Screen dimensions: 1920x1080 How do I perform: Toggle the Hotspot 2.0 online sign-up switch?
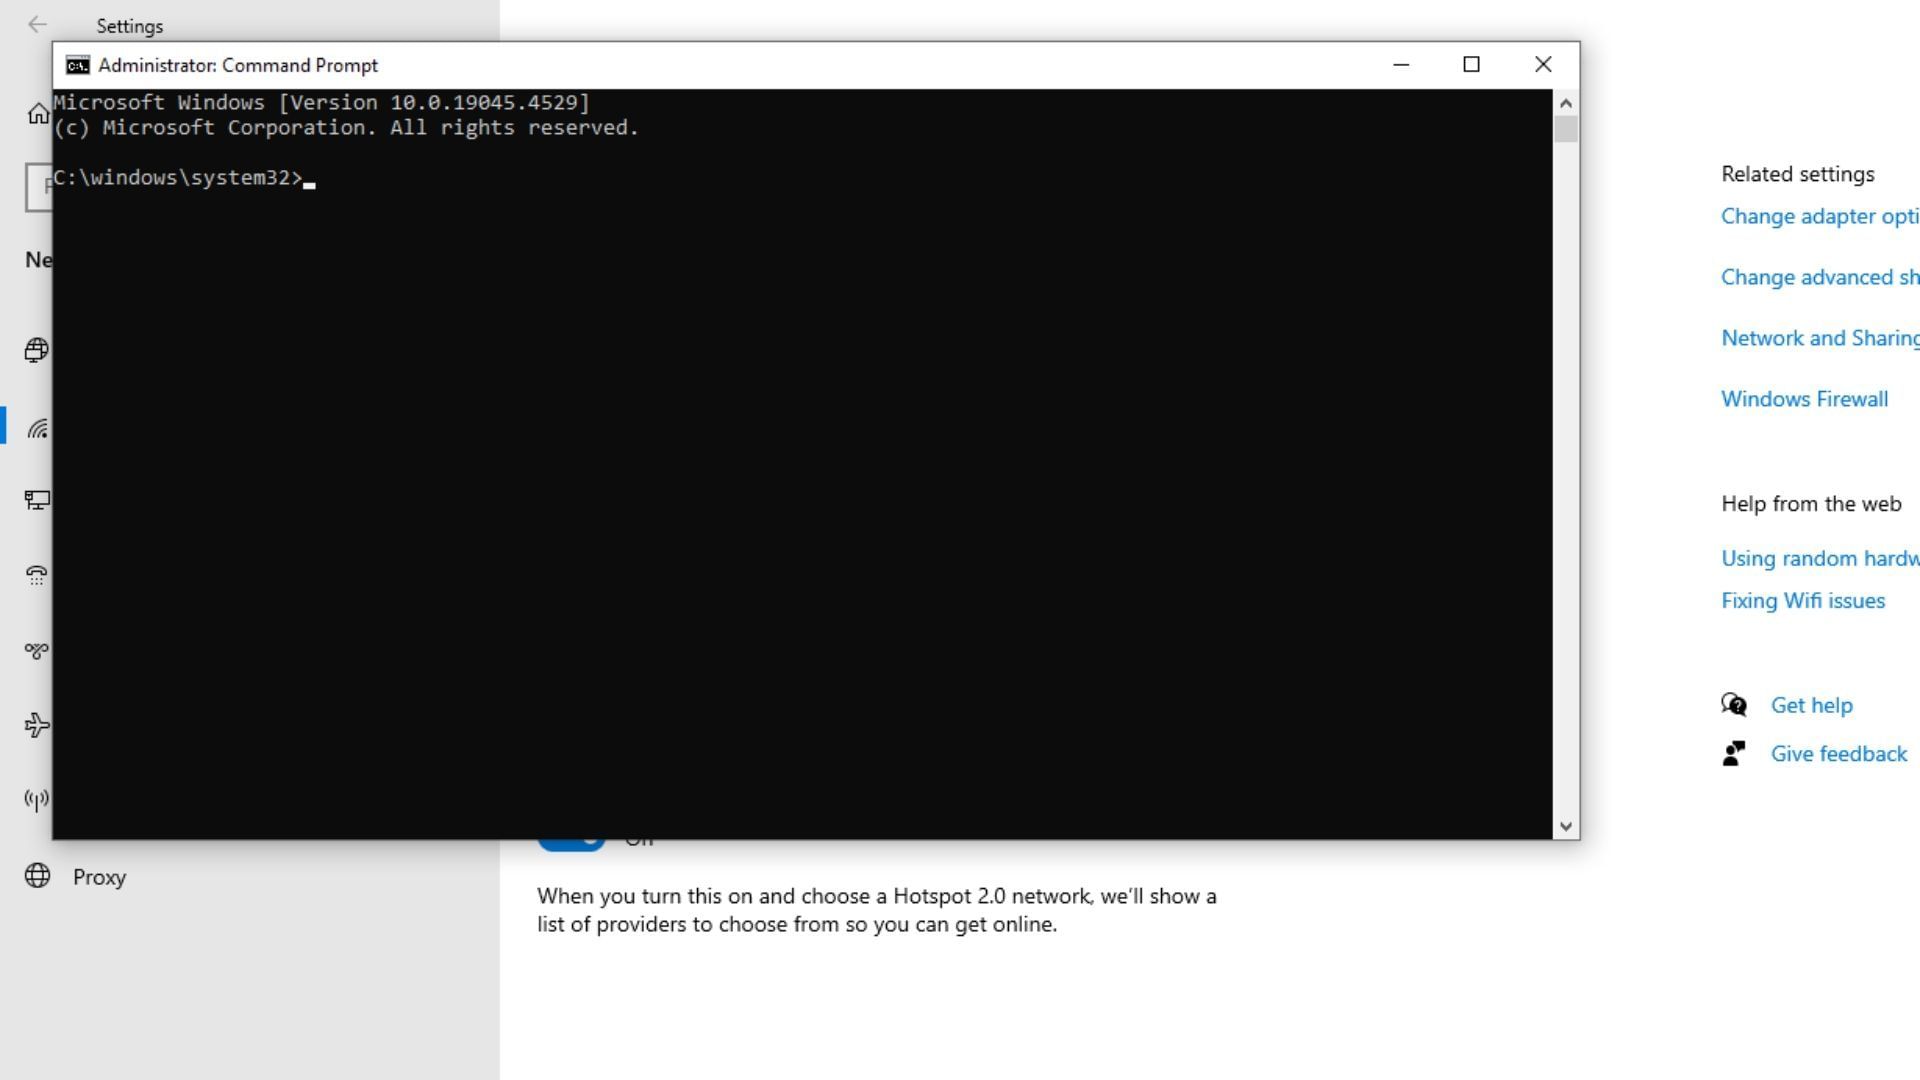pyautogui.click(x=571, y=843)
